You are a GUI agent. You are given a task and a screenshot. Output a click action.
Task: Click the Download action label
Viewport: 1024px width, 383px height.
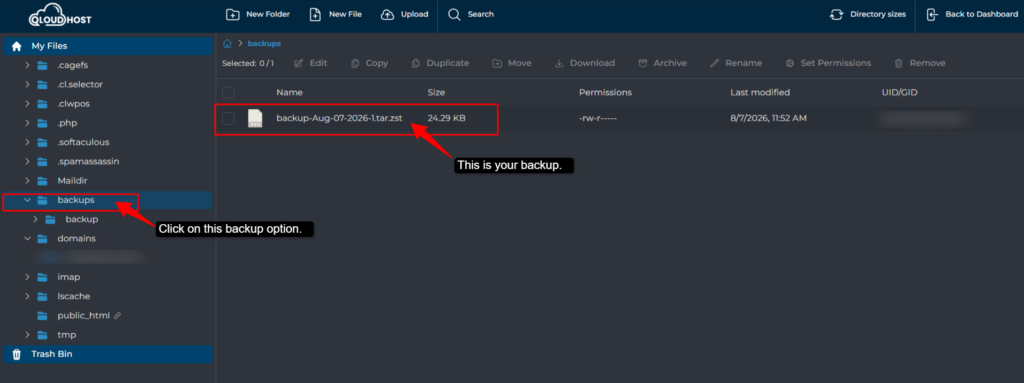point(592,63)
